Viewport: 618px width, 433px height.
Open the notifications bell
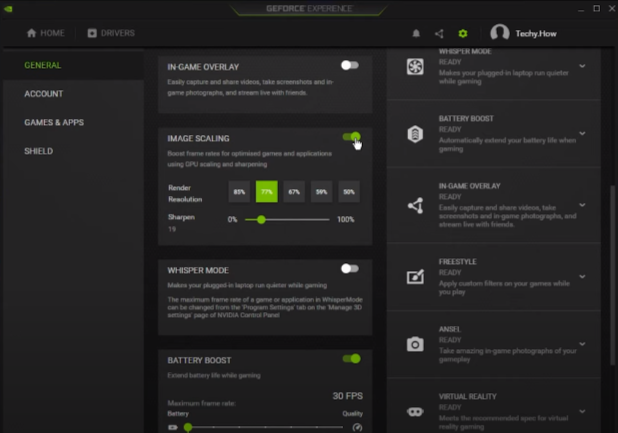point(416,33)
